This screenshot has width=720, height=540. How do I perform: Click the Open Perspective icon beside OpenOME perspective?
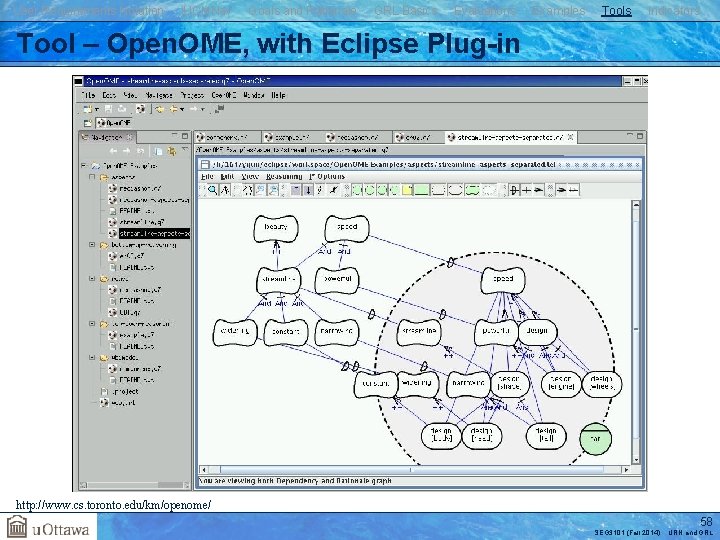(88, 123)
